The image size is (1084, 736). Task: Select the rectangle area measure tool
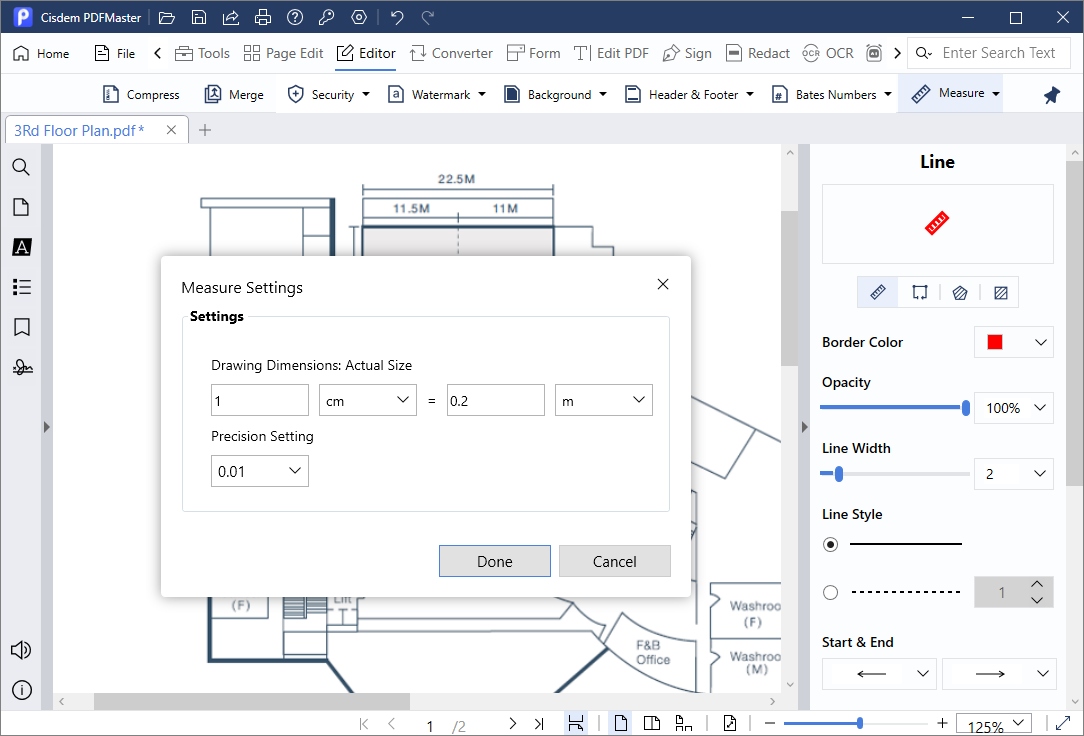(x=1000, y=293)
